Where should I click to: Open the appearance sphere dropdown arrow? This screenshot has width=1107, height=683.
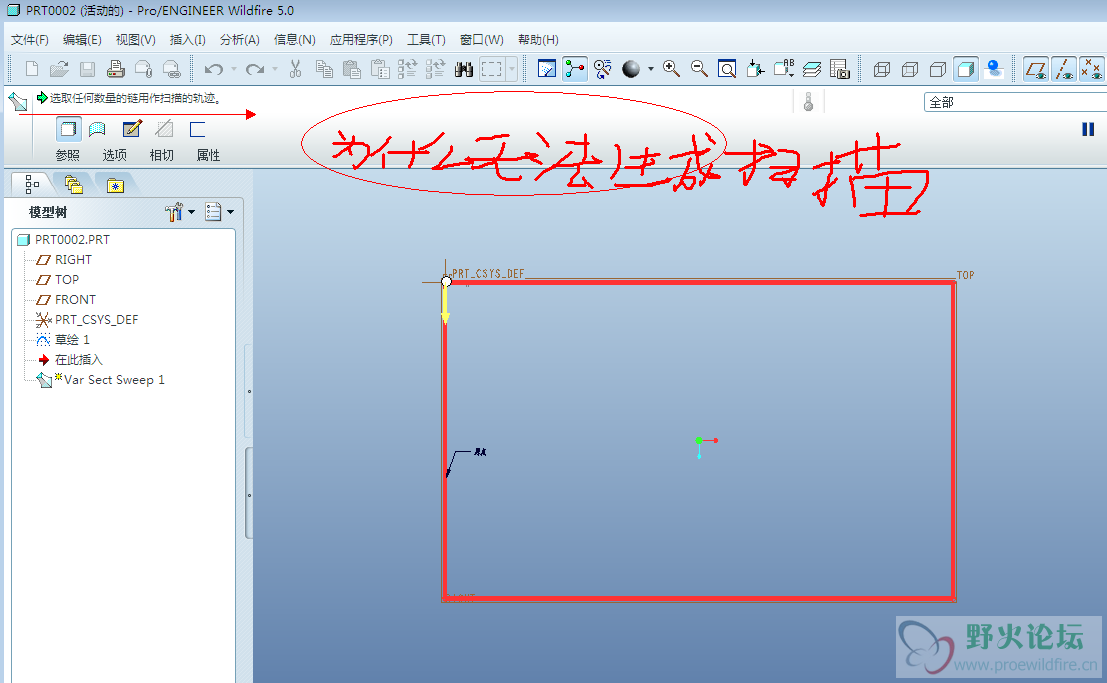pos(650,69)
